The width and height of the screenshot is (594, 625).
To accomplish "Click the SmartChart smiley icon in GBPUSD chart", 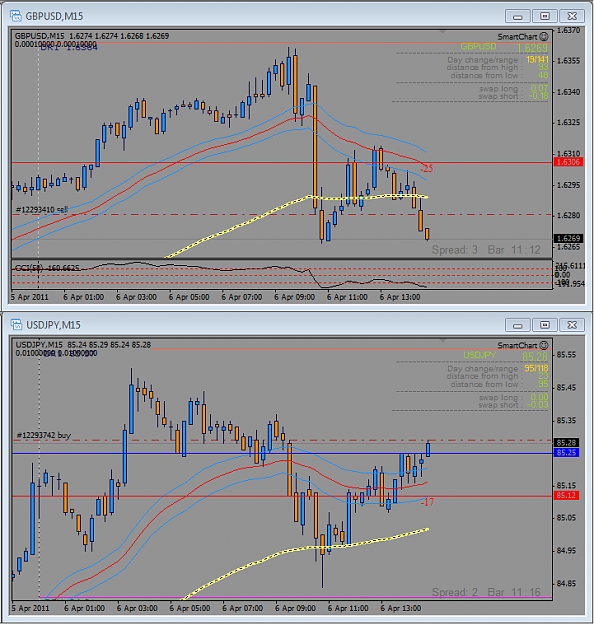I will [x=544, y=37].
